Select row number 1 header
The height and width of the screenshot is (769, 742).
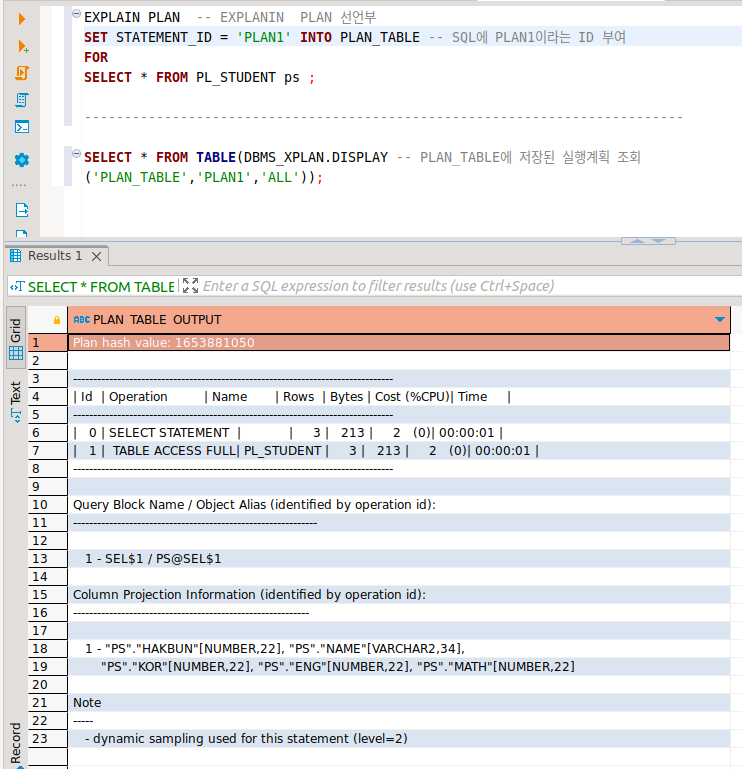pyautogui.click(x=48, y=342)
